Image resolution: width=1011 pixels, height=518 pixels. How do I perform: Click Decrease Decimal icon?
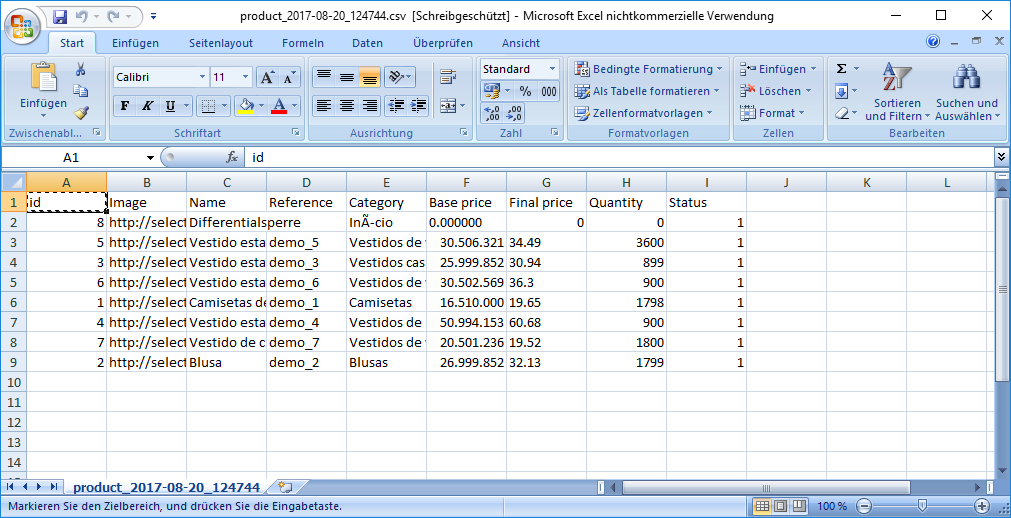point(514,114)
